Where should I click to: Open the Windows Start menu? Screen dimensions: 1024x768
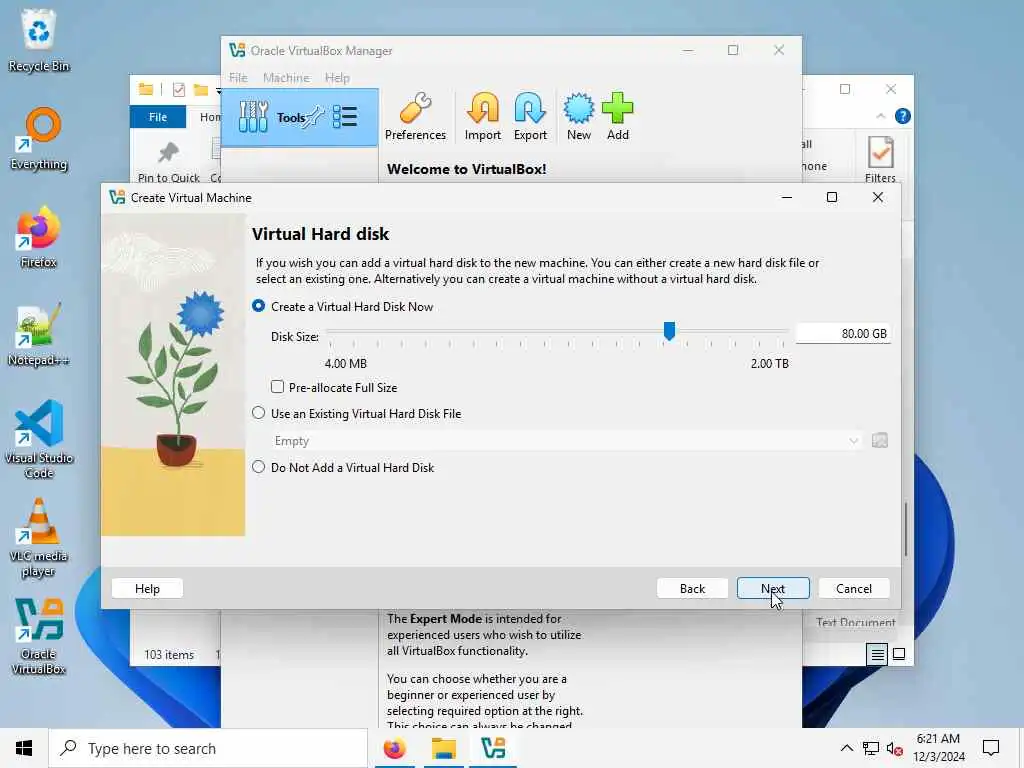(x=24, y=748)
